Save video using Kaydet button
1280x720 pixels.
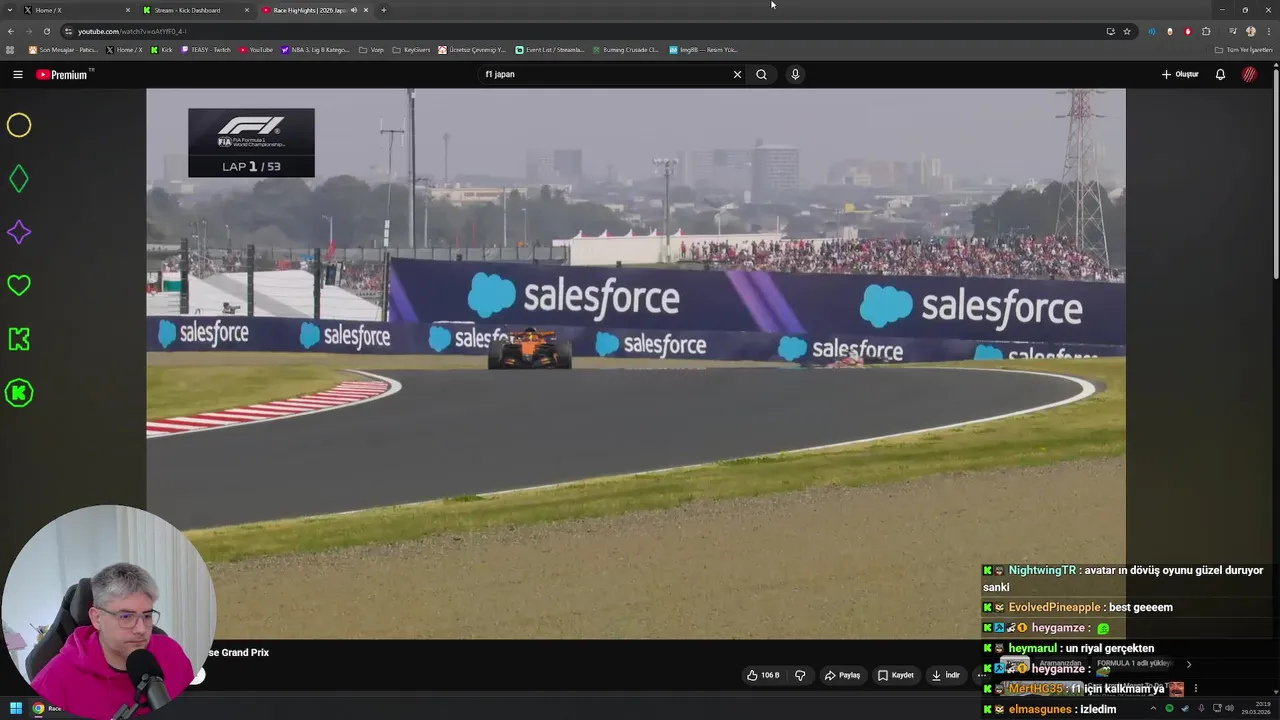tap(896, 675)
